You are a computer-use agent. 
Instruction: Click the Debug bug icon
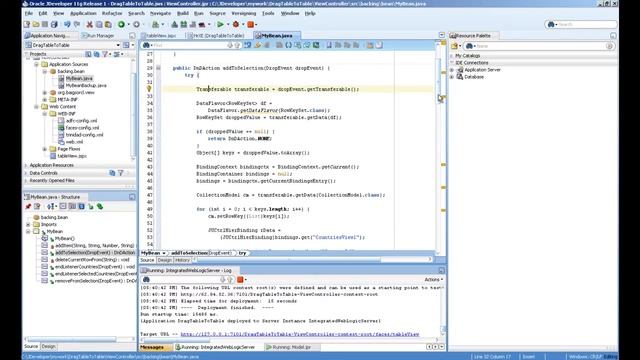pyautogui.click(x=236, y=24)
